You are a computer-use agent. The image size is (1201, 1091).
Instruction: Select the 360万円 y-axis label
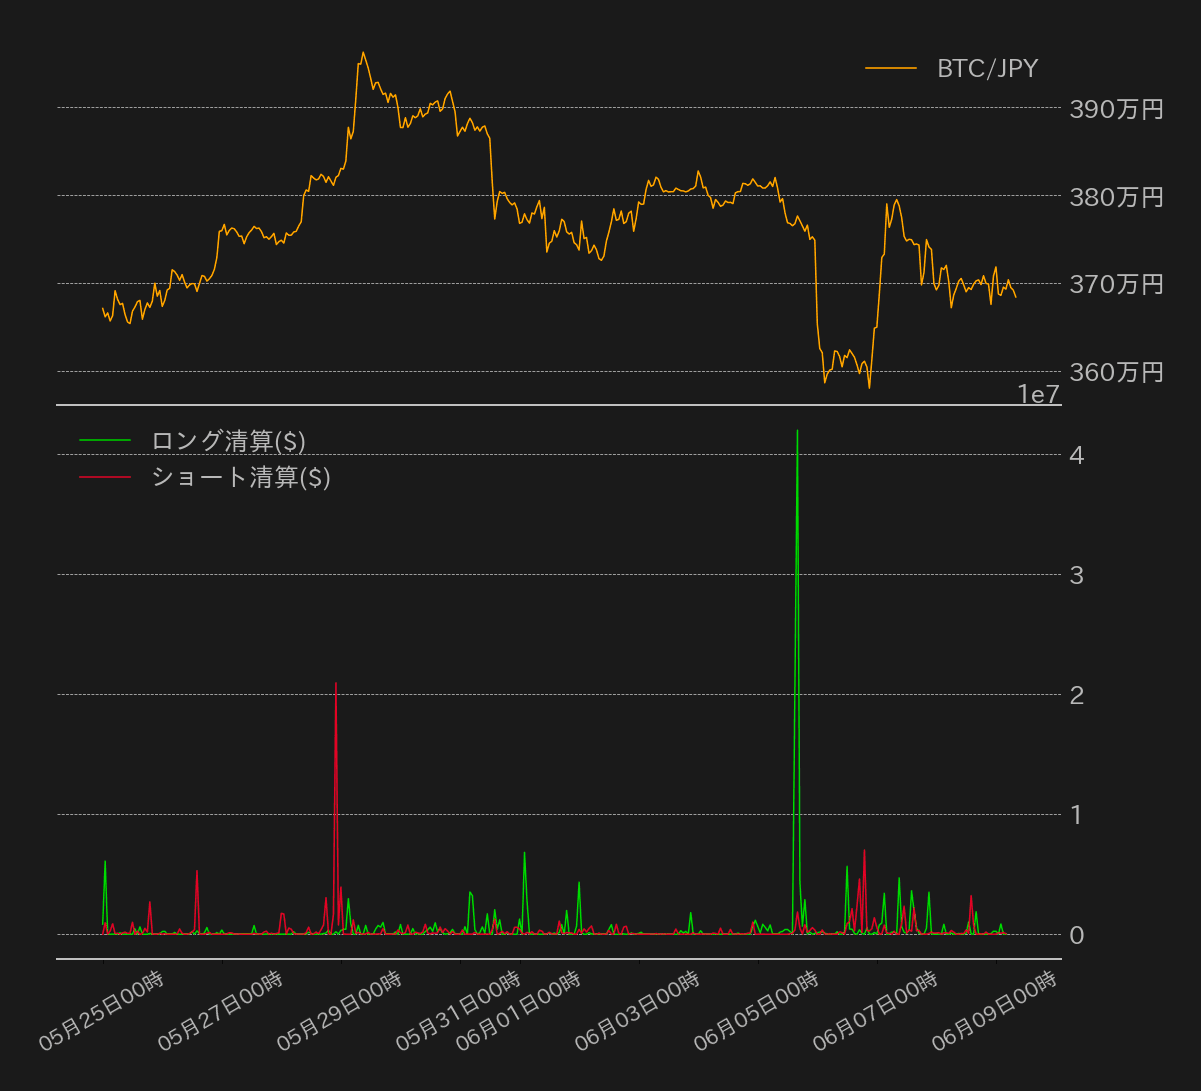point(1116,372)
